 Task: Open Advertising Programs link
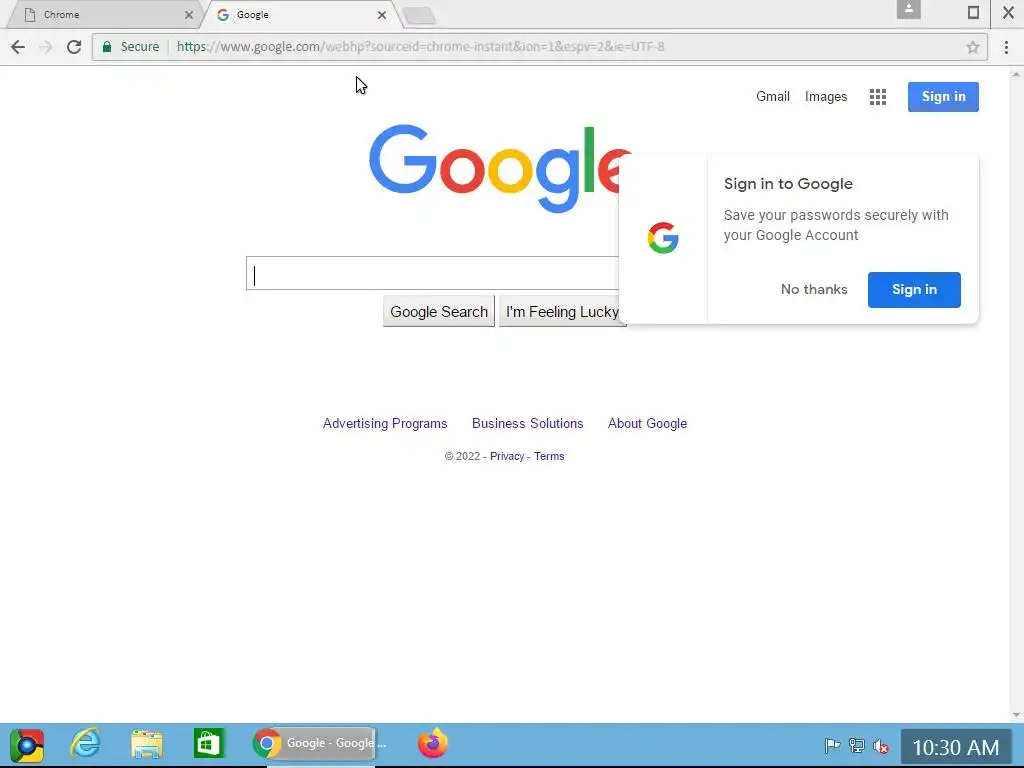[x=385, y=423]
